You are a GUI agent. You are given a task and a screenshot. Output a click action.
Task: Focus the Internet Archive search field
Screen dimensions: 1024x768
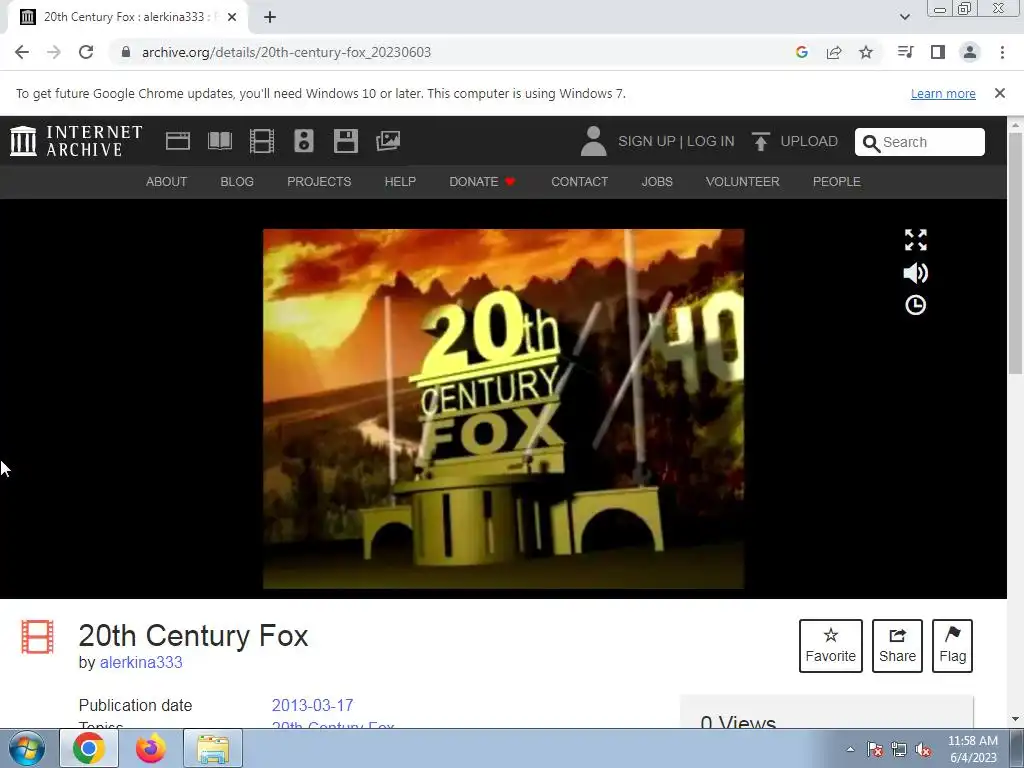pyautogui.click(x=920, y=142)
